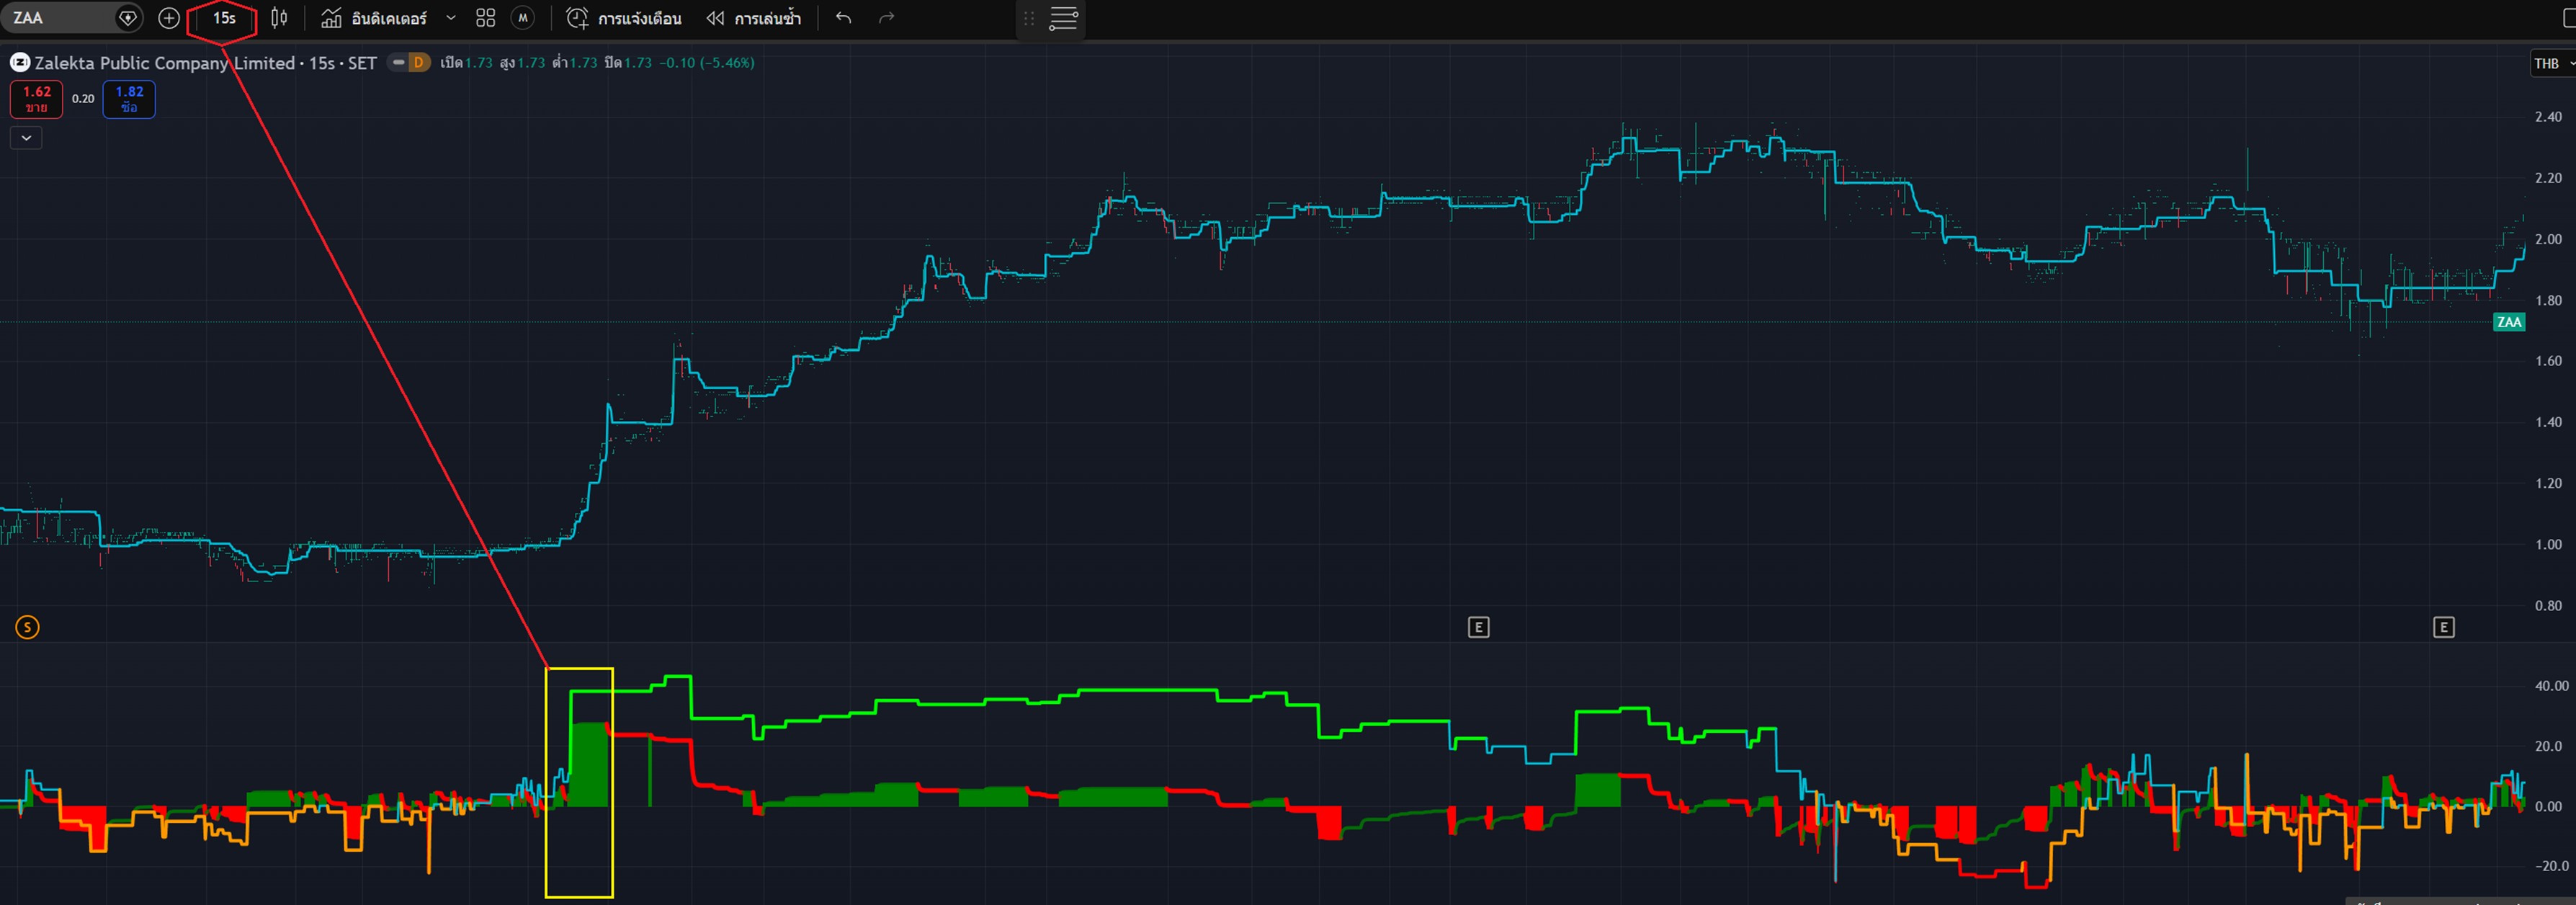Viewport: 2576px width, 905px height.
Task: Expand the indicators favorites dropdown arrow
Action: (451, 18)
